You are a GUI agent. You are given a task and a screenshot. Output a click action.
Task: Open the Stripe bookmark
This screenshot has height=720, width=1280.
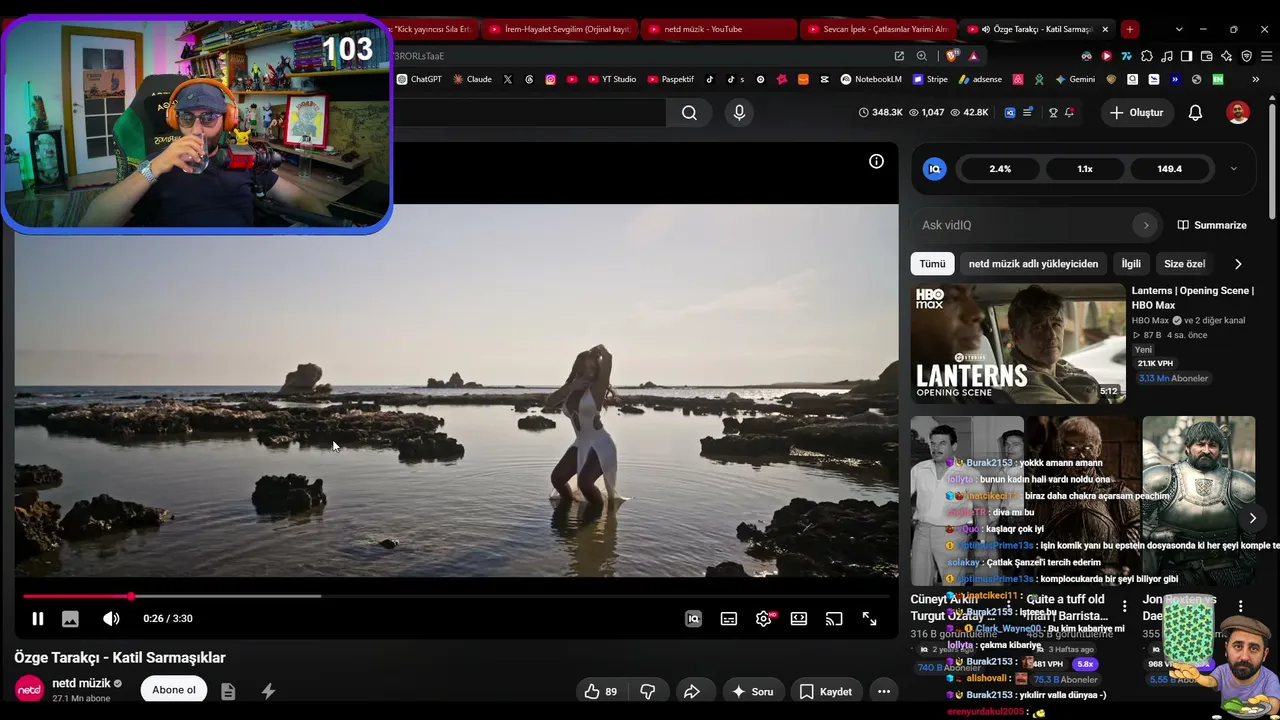click(930, 79)
